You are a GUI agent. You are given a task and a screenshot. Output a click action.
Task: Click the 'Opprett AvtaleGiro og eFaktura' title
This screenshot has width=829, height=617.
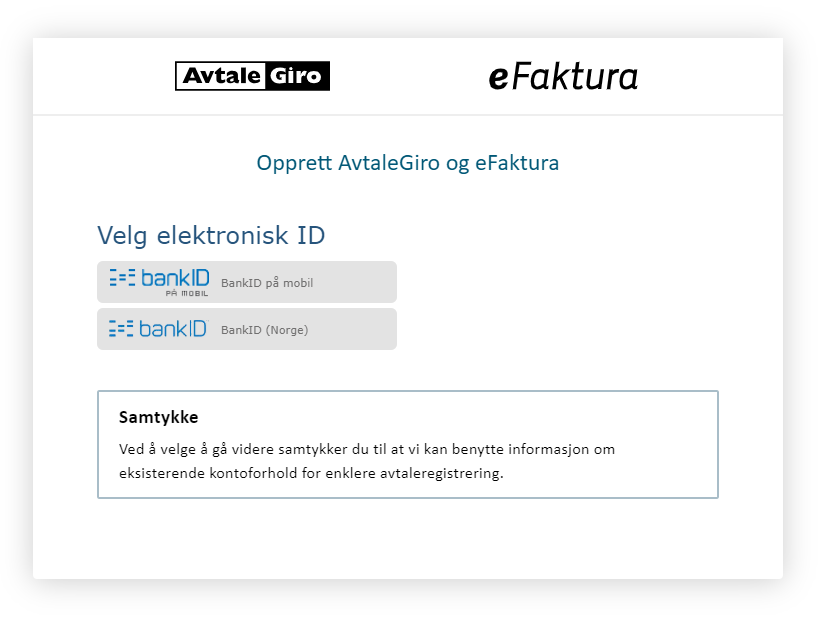click(408, 163)
